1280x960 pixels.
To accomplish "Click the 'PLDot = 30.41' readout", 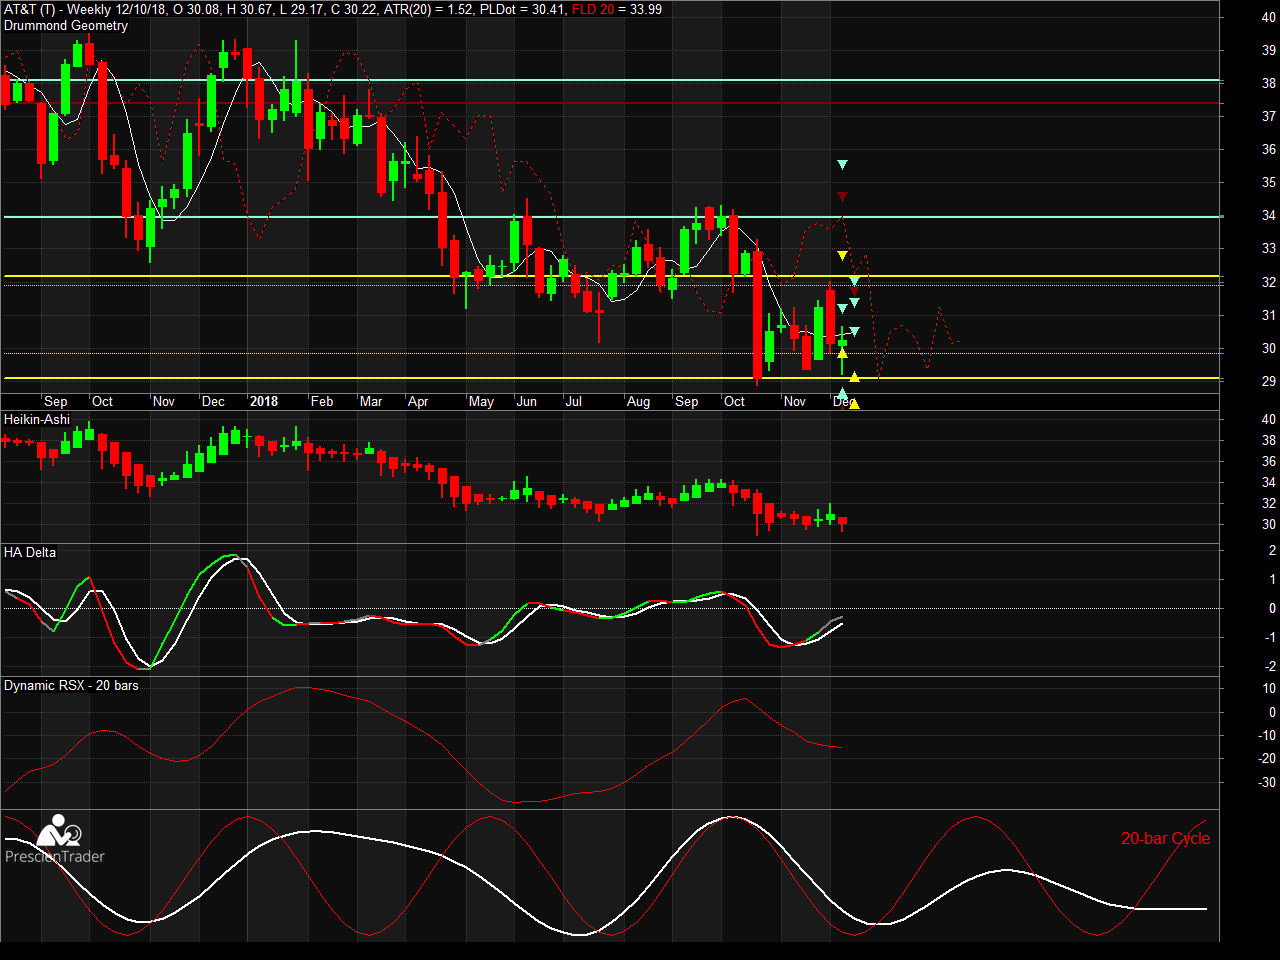I will 523,9.
